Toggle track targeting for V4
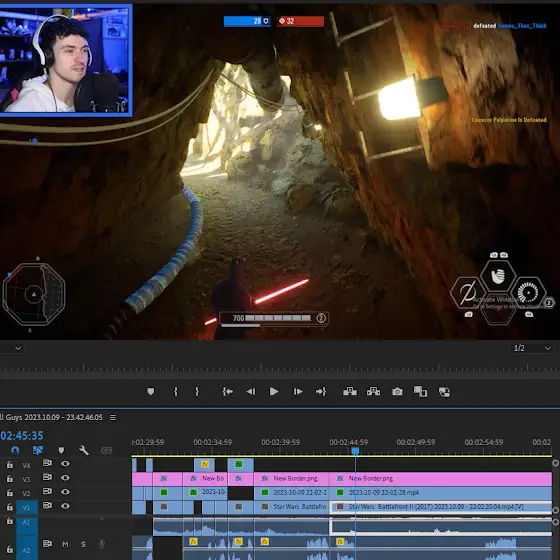The image size is (560, 560). click(27, 465)
